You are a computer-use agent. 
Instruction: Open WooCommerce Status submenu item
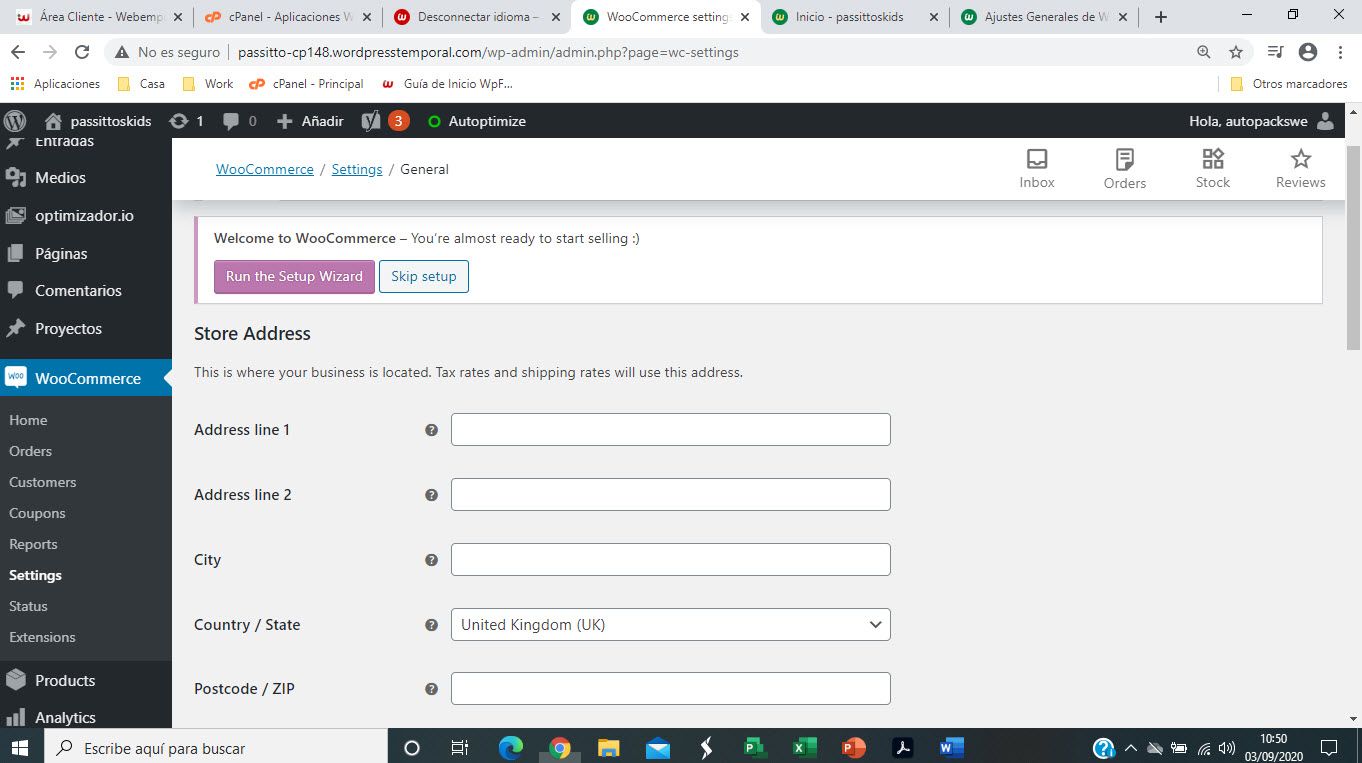[28, 606]
